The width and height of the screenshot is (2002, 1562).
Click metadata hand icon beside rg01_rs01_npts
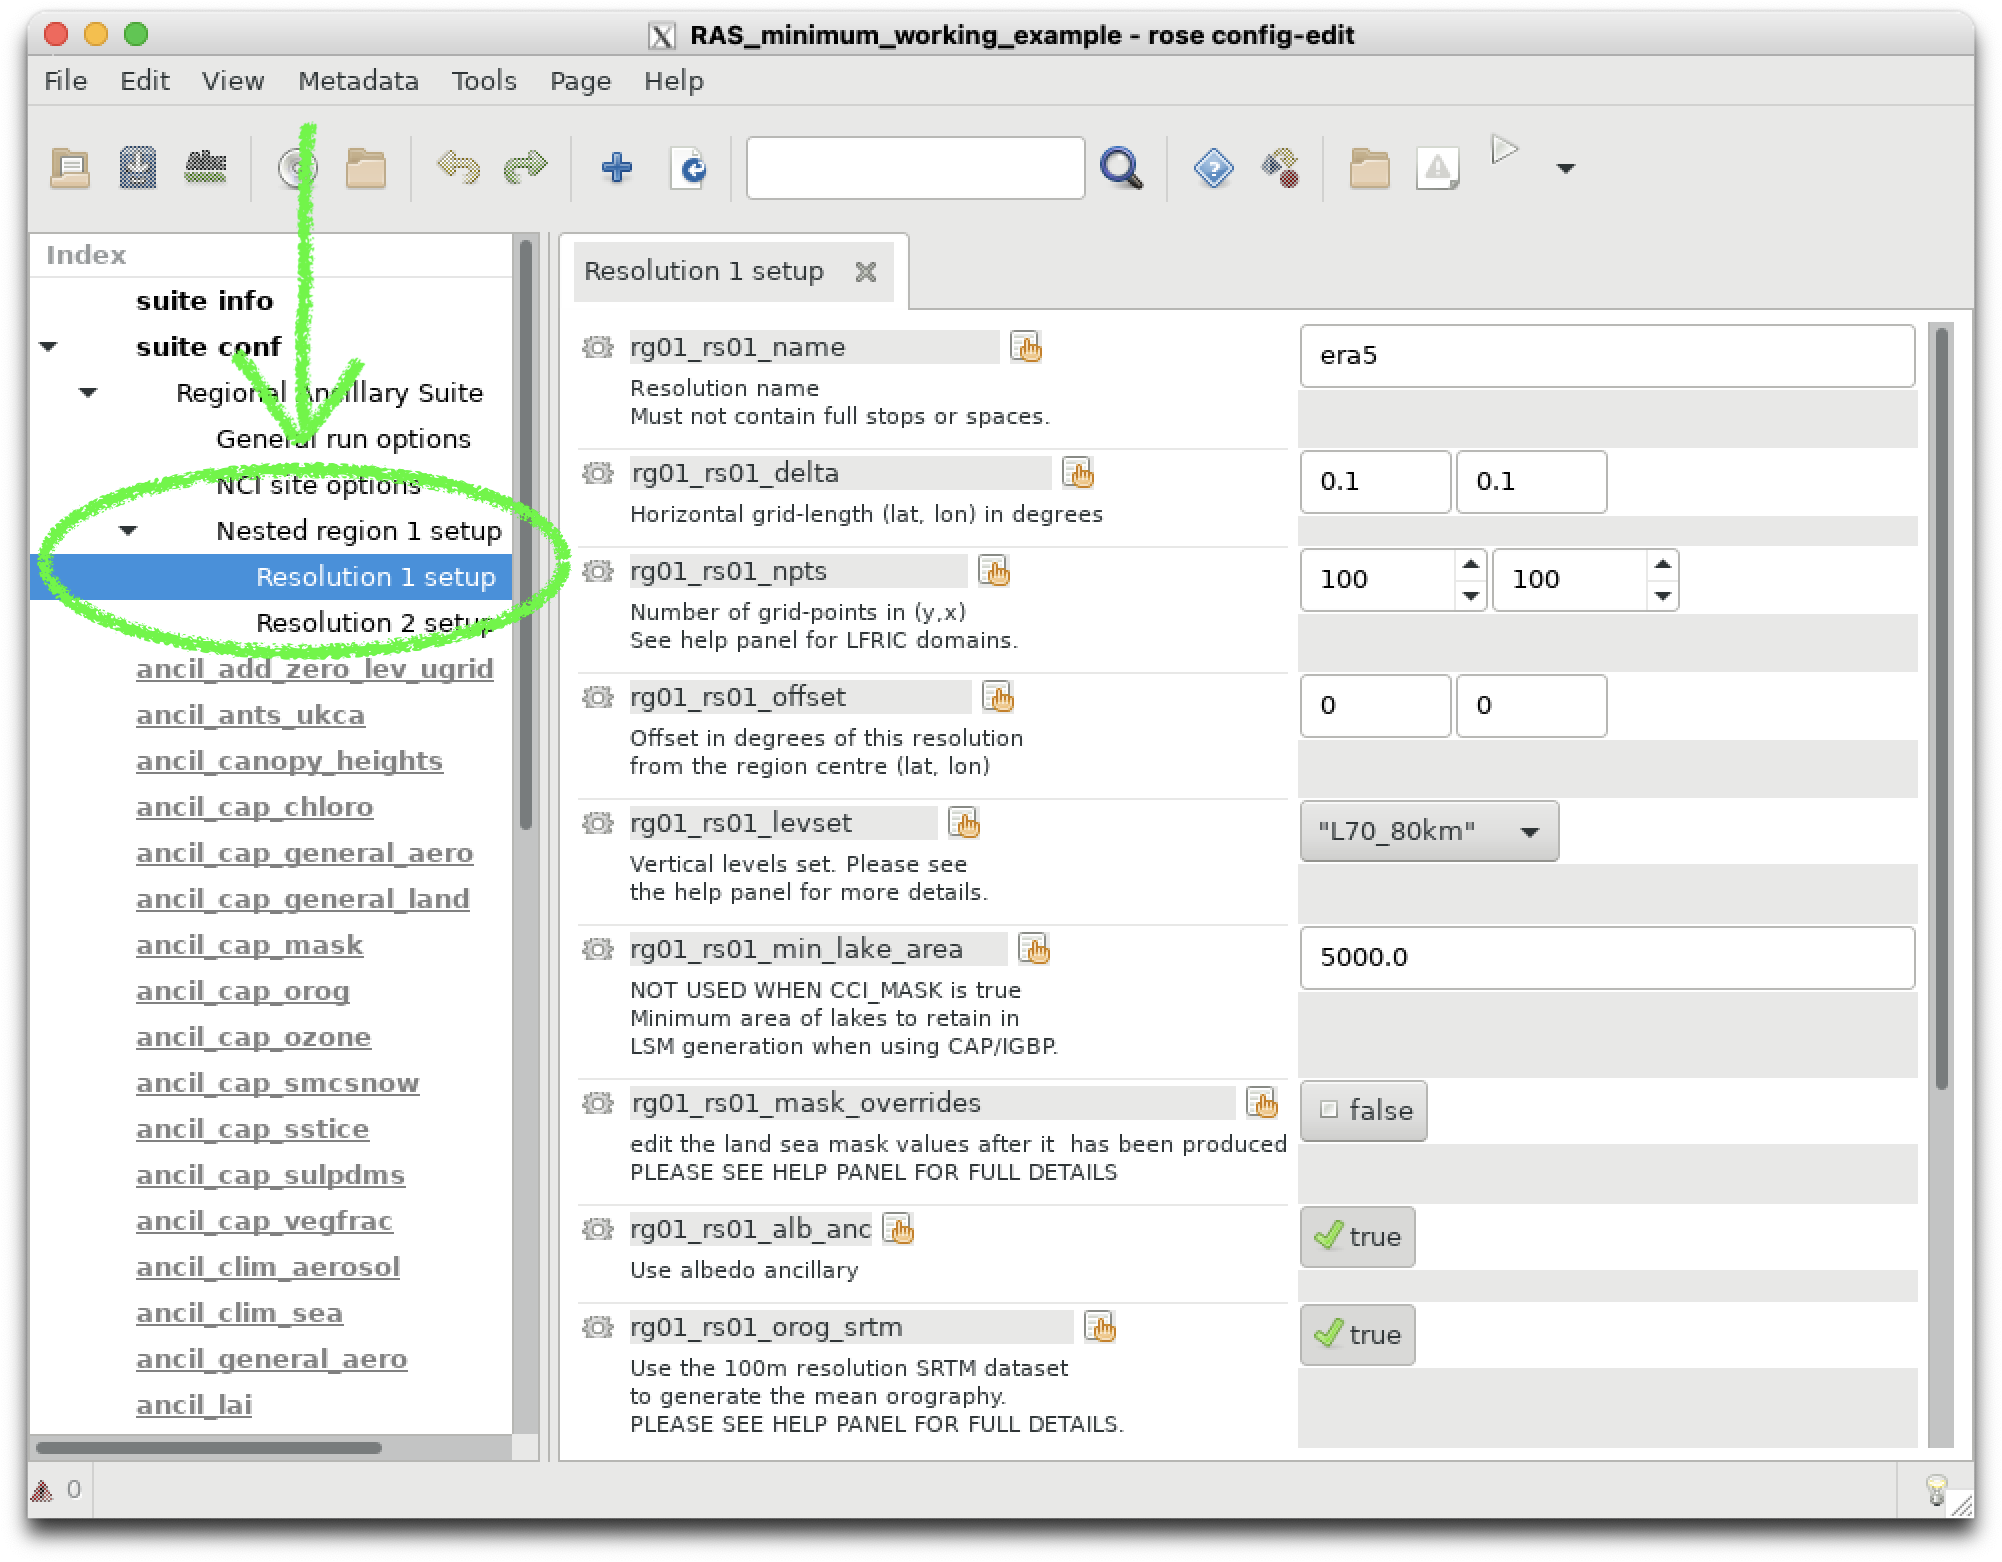pyautogui.click(x=994, y=571)
